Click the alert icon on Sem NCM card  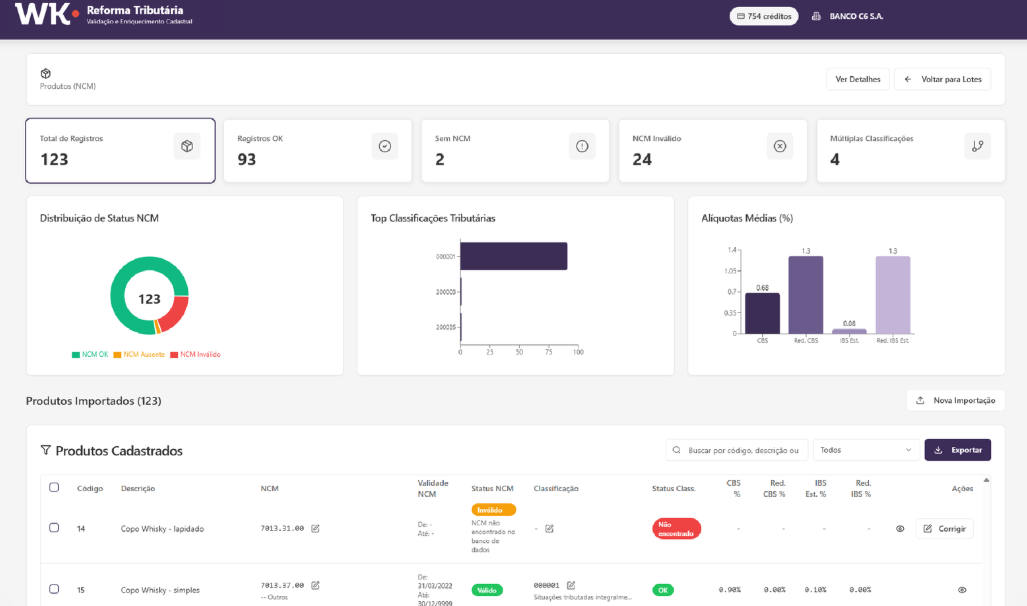(x=582, y=146)
